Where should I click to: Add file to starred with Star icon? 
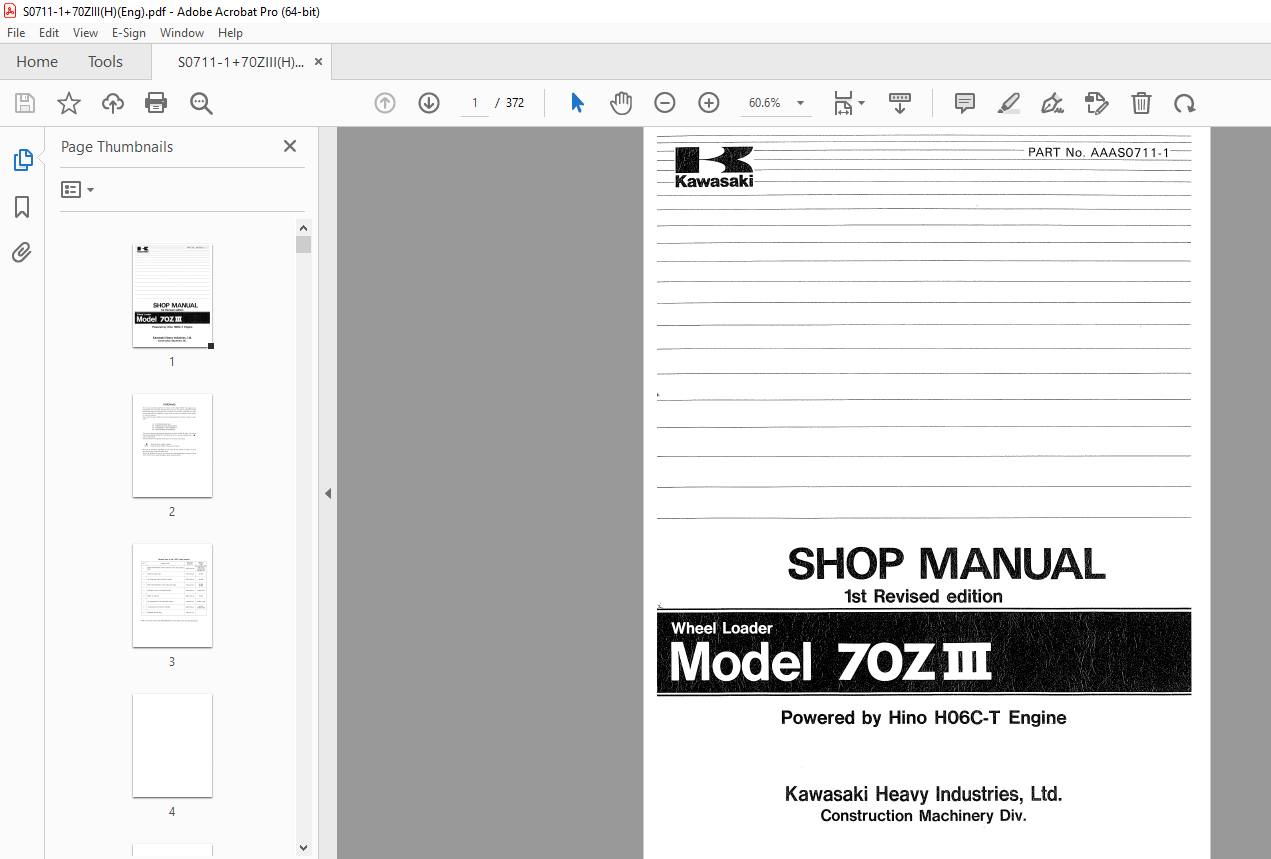68,103
